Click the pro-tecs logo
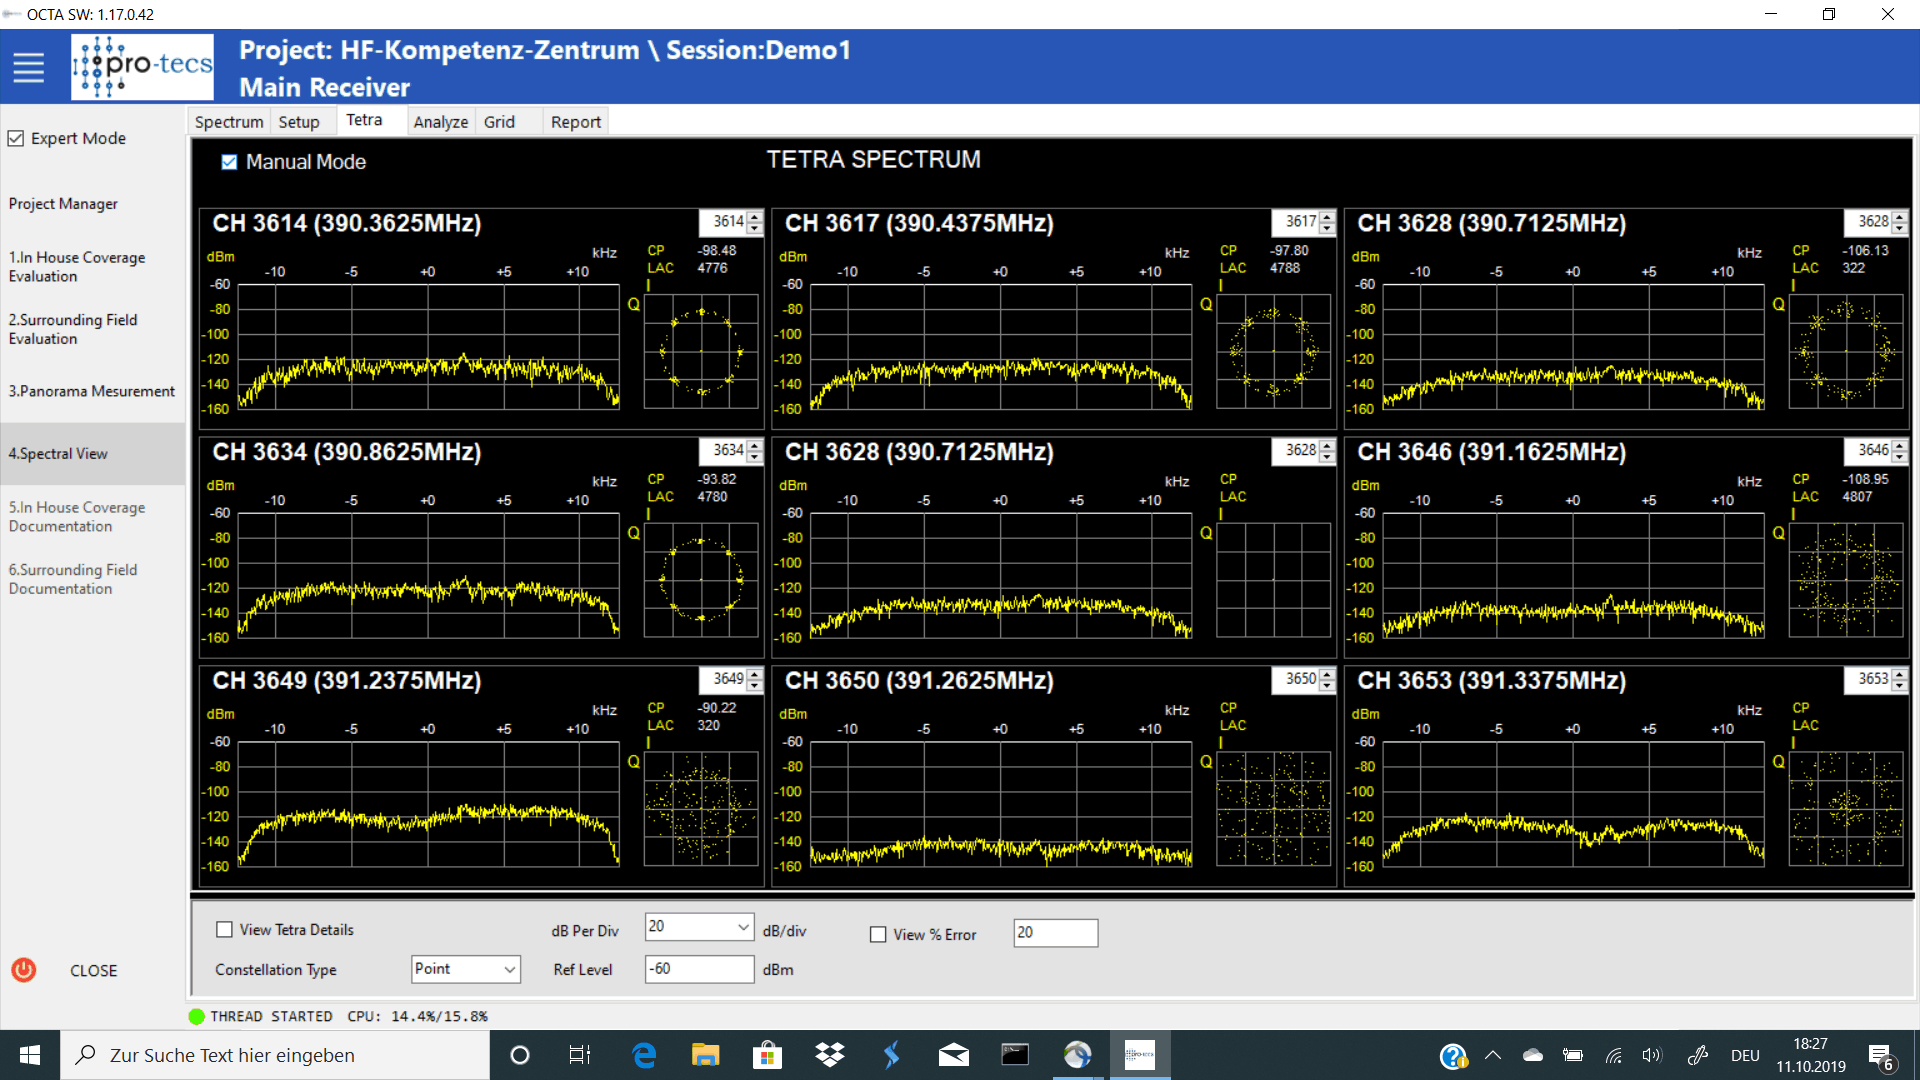This screenshot has width=1920, height=1080. [x=142, y=67]
